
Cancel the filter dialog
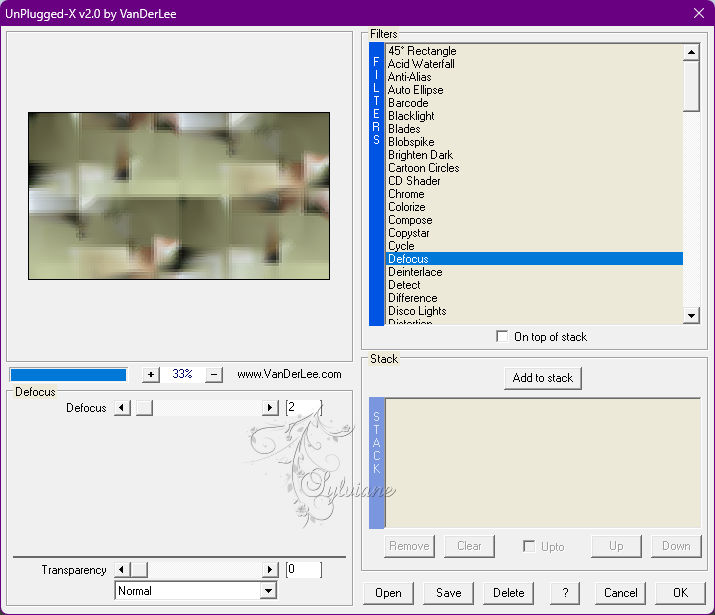click(x=621, y=593)
